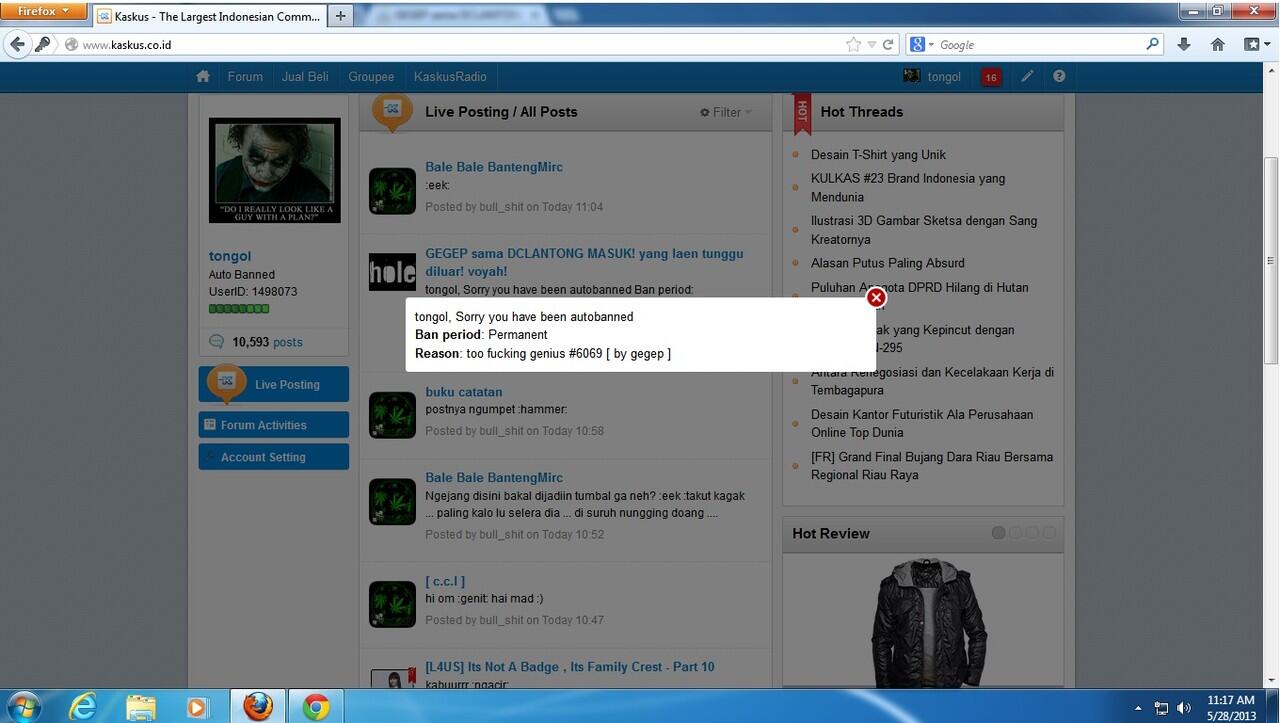Open the Groupee menu item
This screenshot has height=723, width=1280.
coord(371,77)
